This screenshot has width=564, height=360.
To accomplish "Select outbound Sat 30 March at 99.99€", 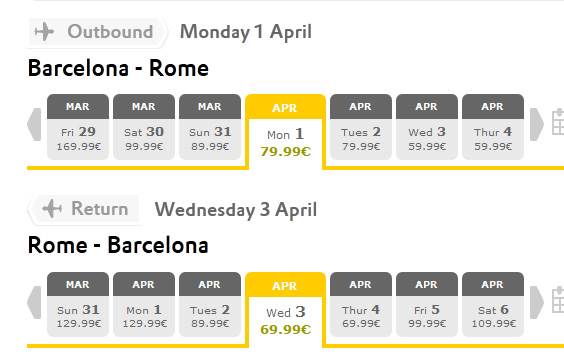I will [144, 127].
